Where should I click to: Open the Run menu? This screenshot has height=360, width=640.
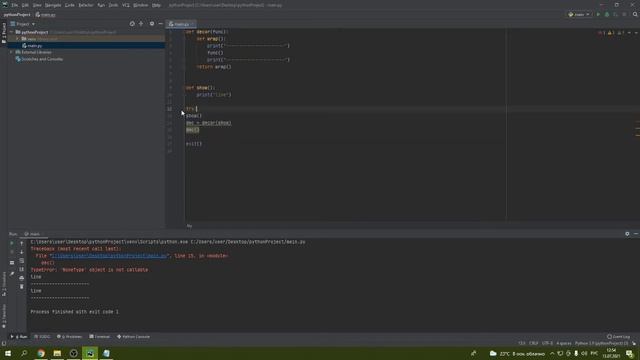point(101,5)
